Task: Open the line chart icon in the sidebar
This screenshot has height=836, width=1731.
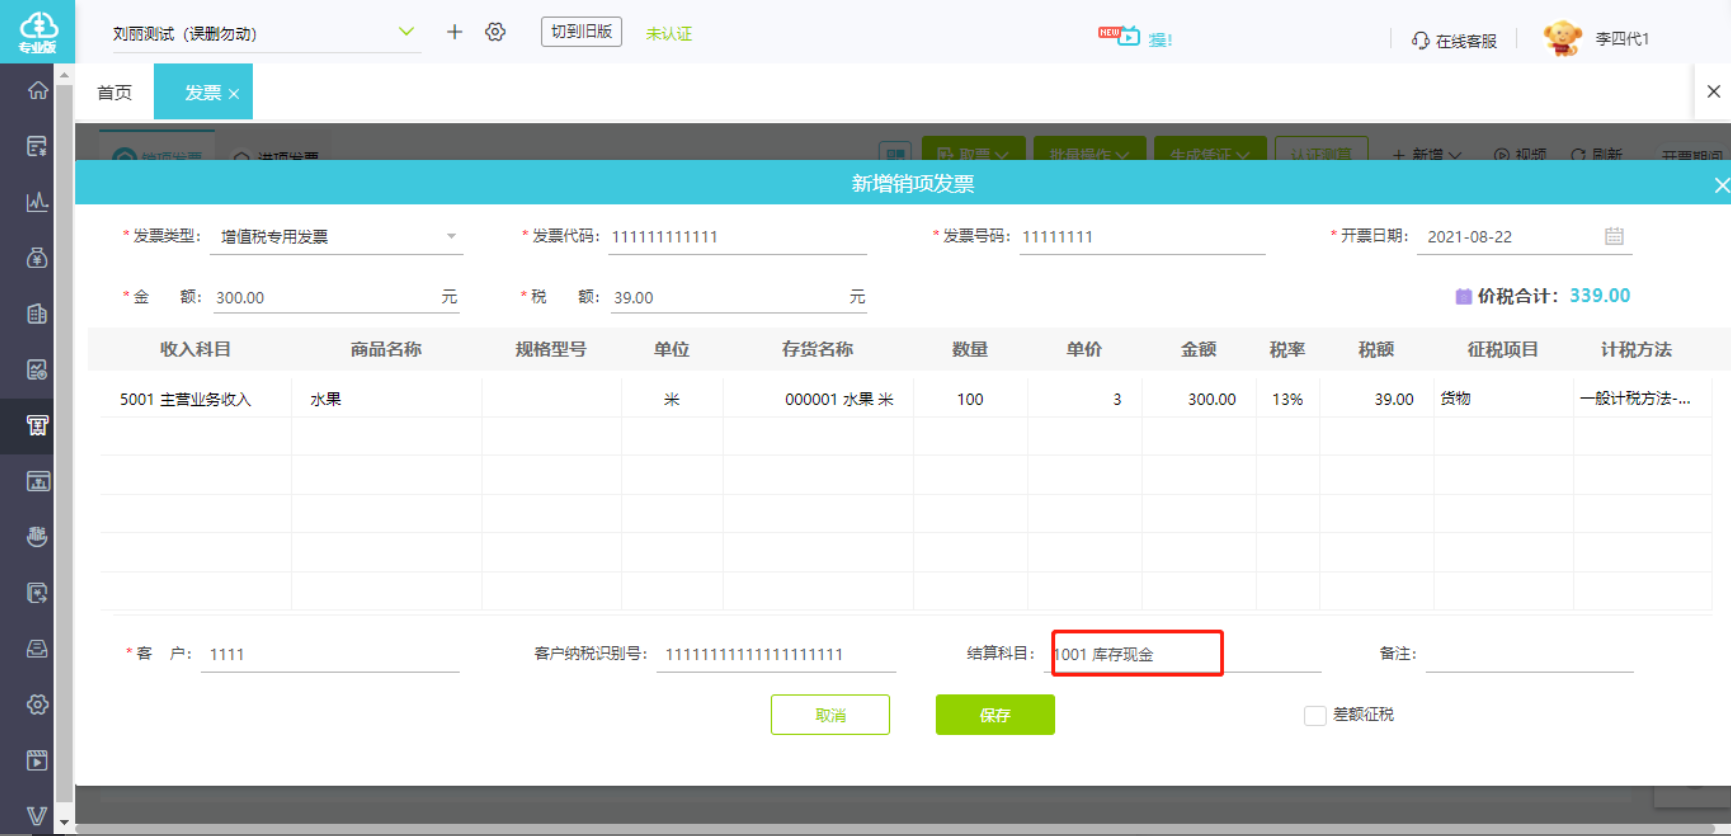Action: click(37, 202)
